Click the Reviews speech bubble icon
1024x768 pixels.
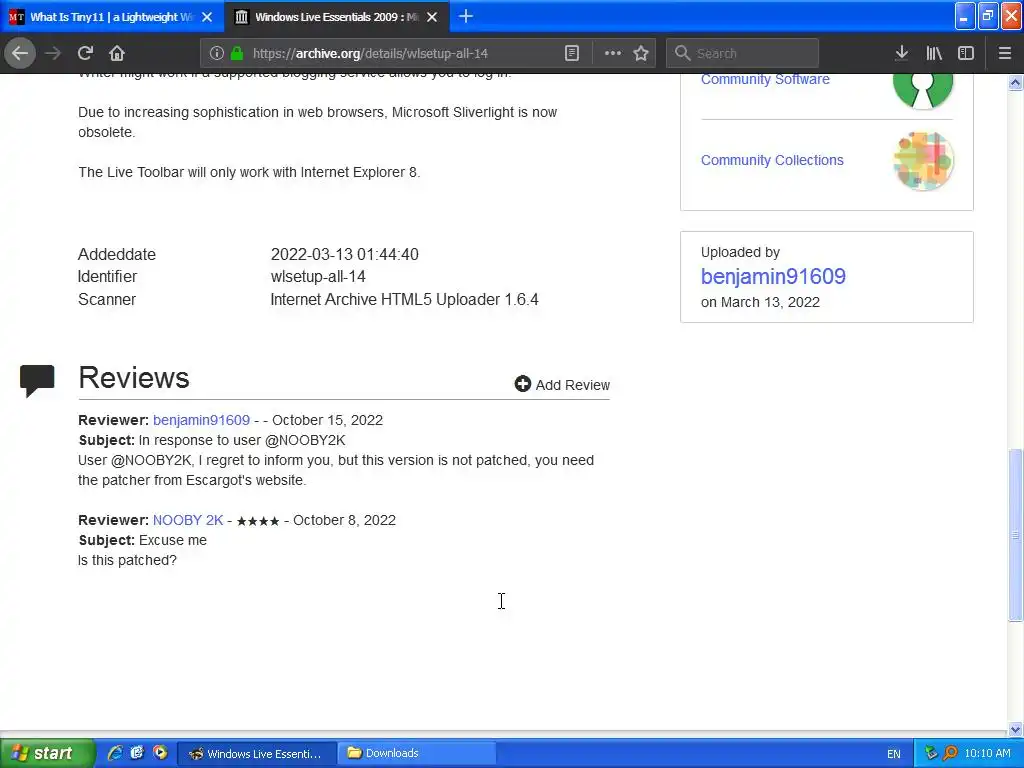[37, 380]
